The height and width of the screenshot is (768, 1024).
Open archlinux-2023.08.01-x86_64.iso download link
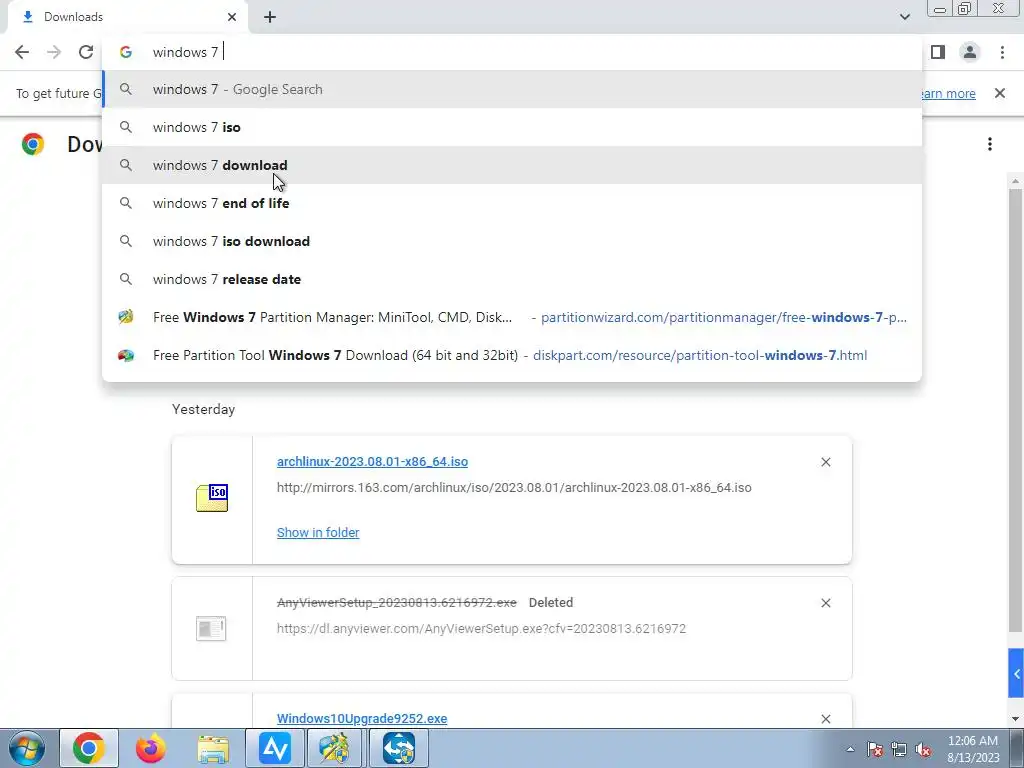372,462
